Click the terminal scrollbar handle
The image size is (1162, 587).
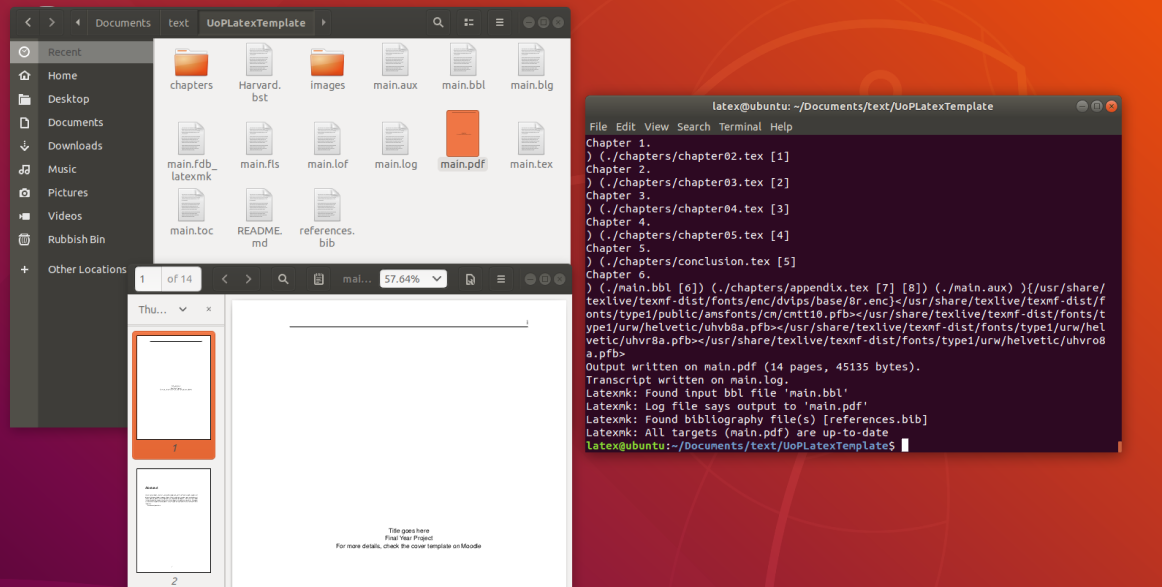point(1119,446)
